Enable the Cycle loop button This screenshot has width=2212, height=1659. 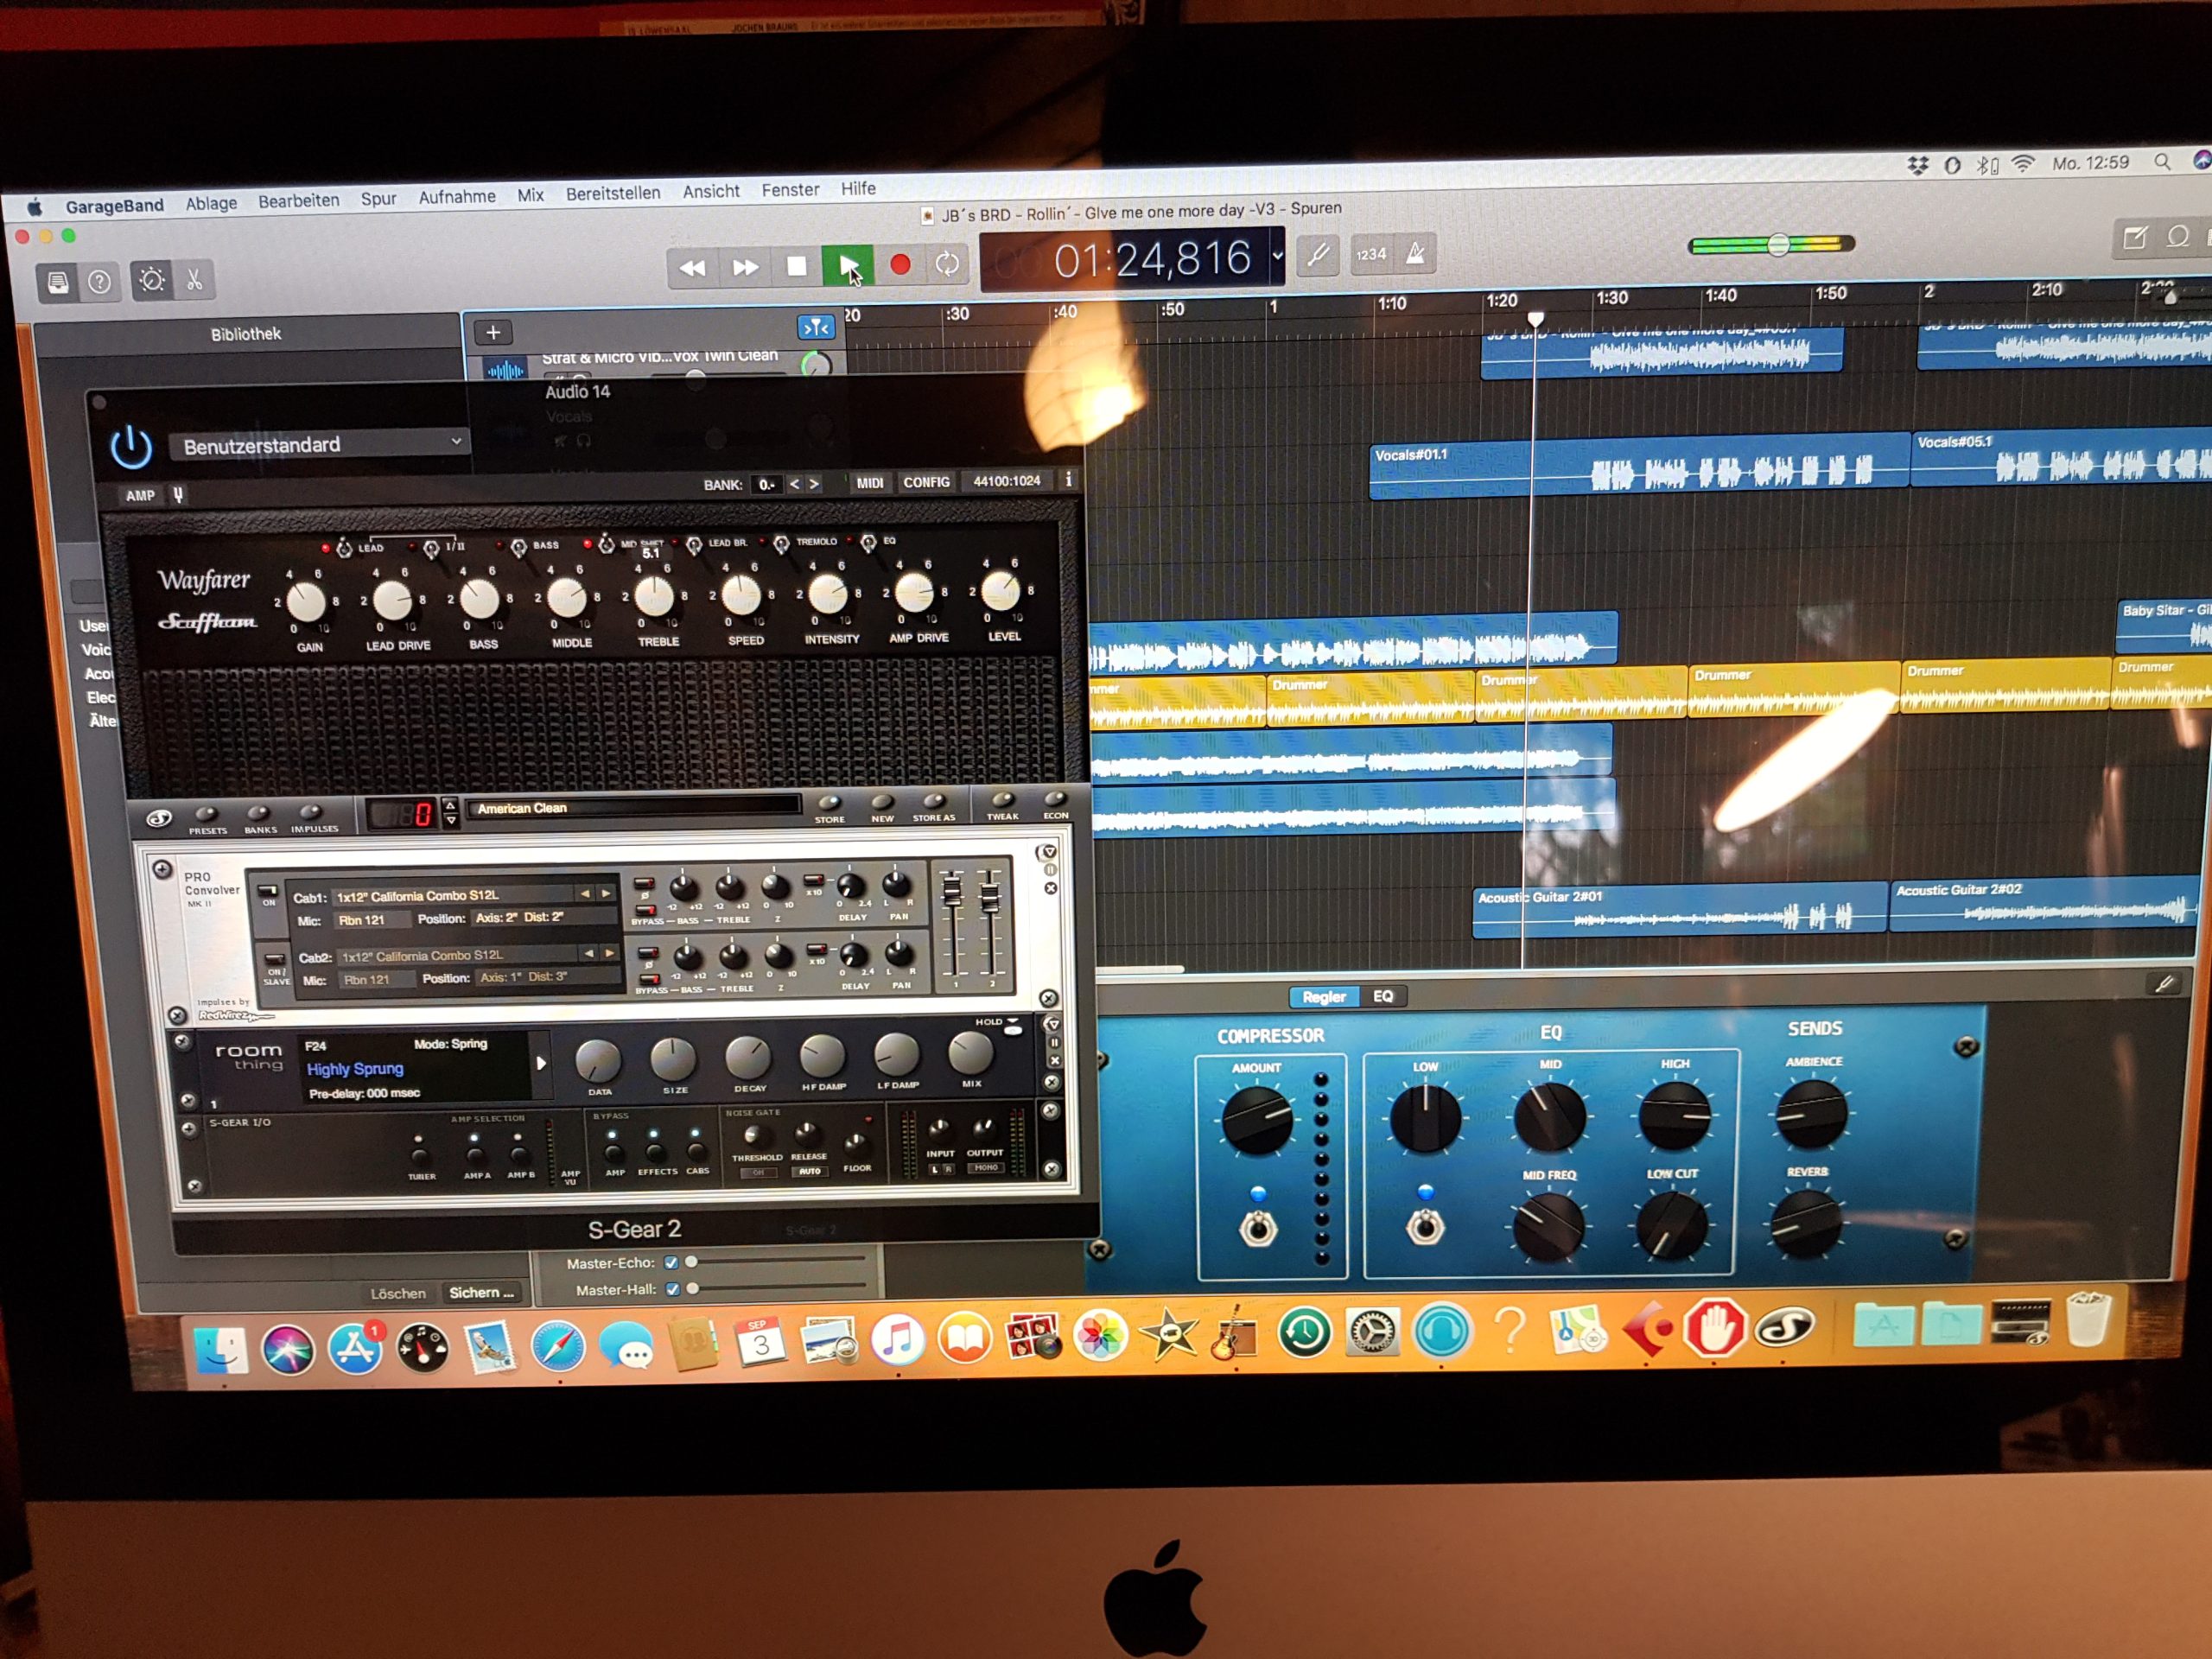947,264
